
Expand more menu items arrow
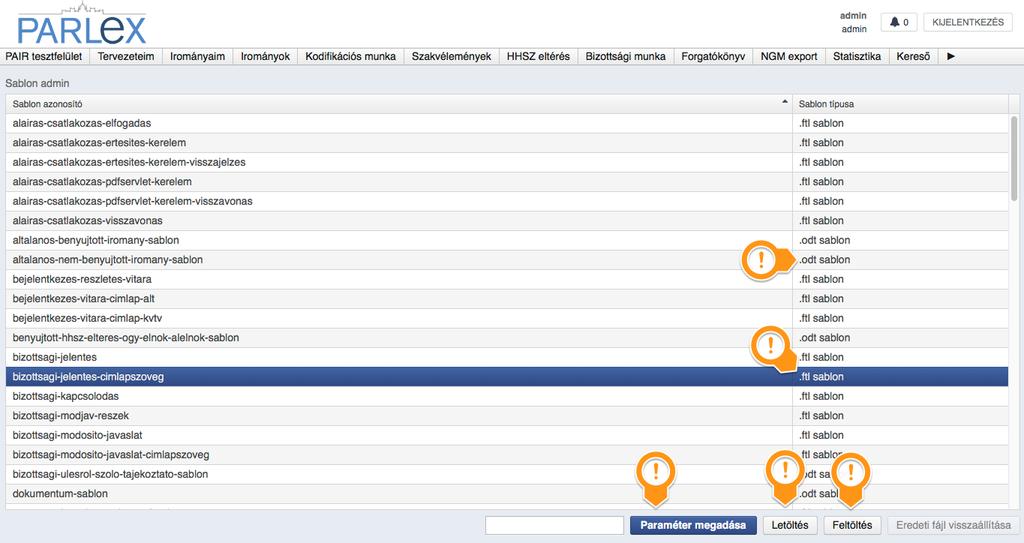click(x=951, y=56)
